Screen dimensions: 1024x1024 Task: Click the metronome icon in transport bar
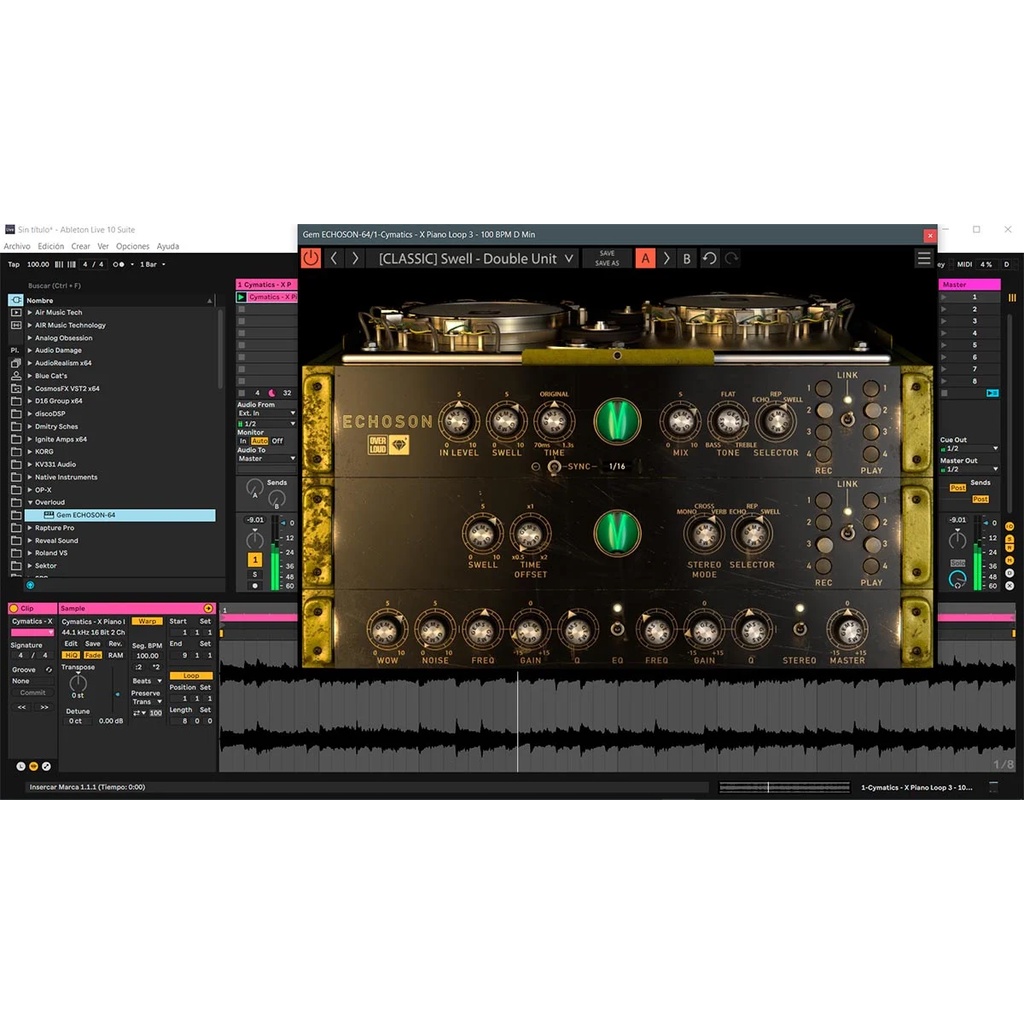tap(118, 264)
